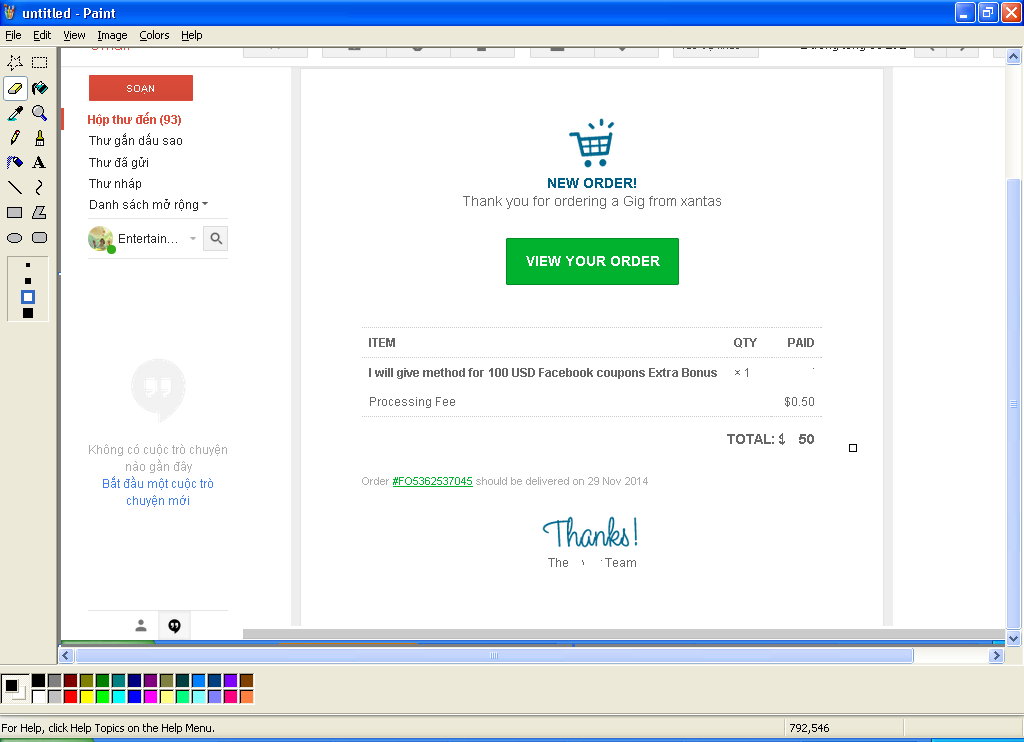Select the Curve tool
The image size is (1024, 742).
pos(40,188)
